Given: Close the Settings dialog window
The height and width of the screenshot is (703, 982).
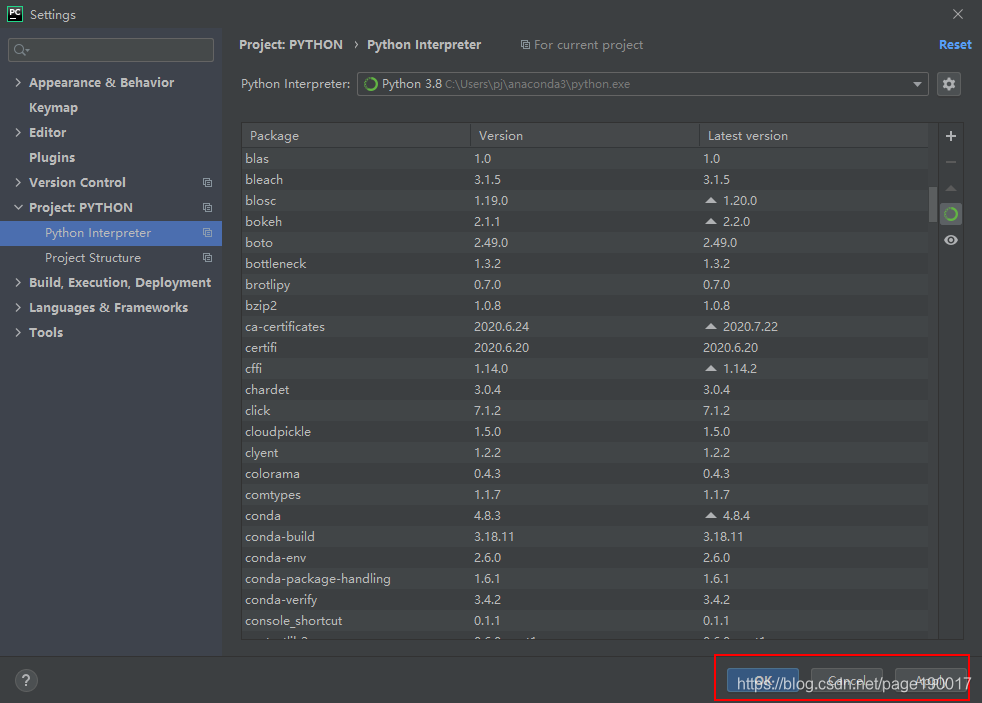Looking at the screenshot, I should 958,14.
